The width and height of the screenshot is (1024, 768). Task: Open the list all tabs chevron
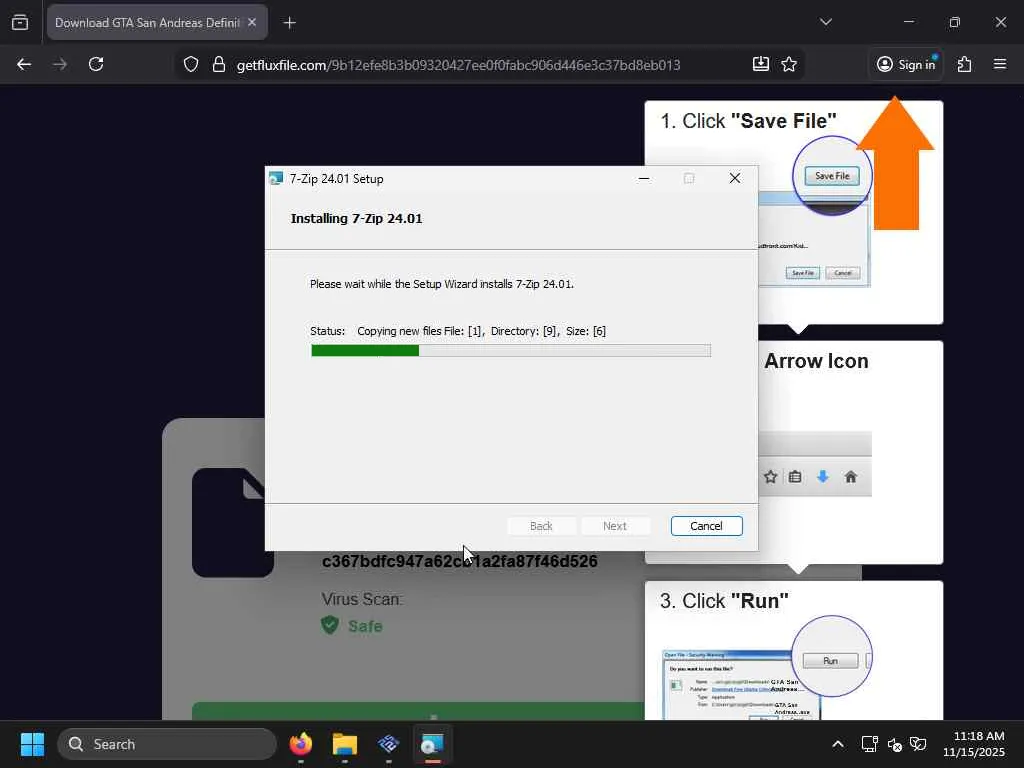pyautogui.click(x=825, y=22)
